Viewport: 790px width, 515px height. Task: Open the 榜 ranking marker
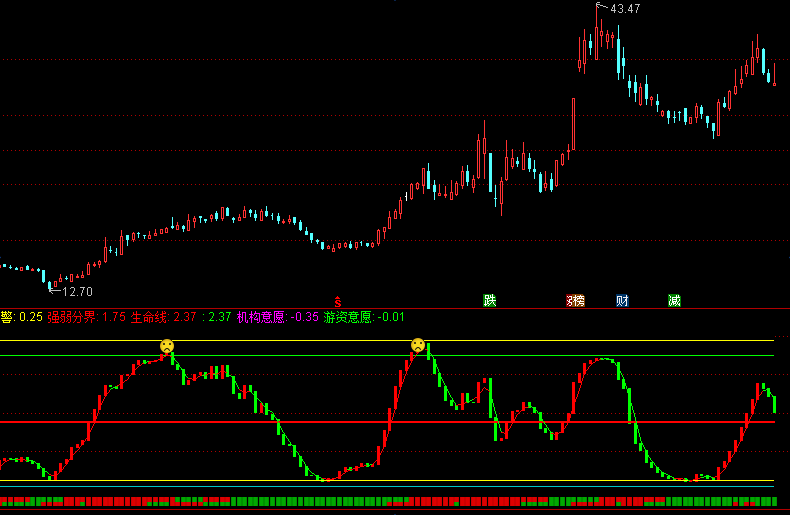575,301
